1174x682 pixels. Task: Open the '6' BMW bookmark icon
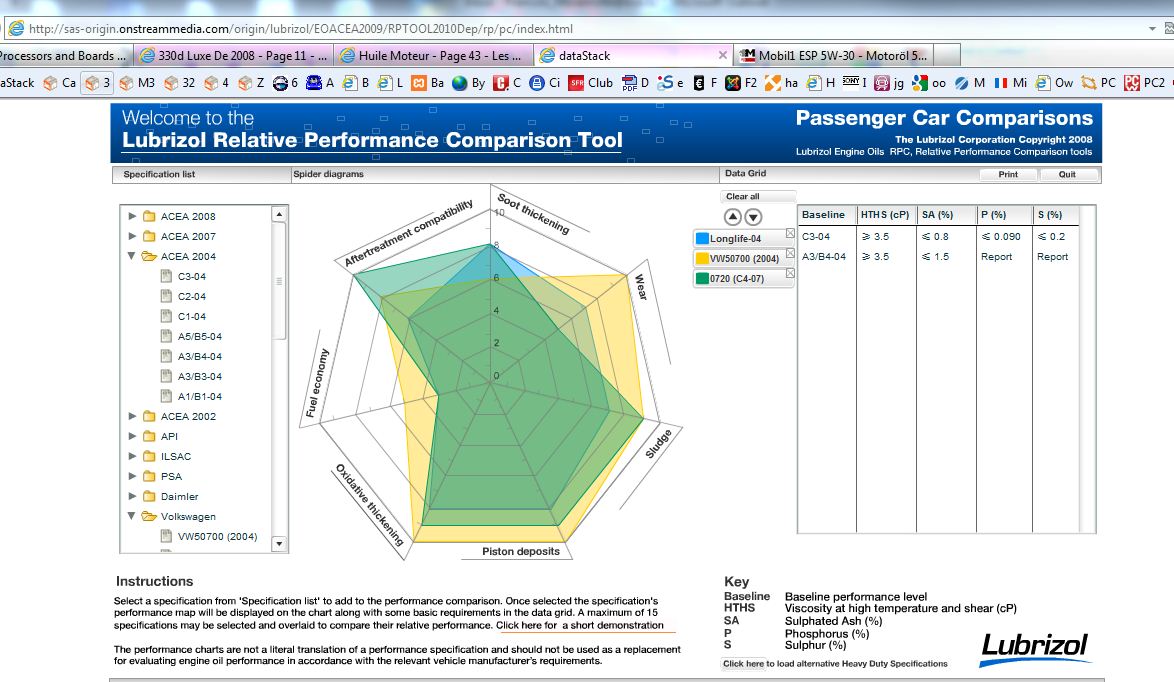tap(280, 83)
